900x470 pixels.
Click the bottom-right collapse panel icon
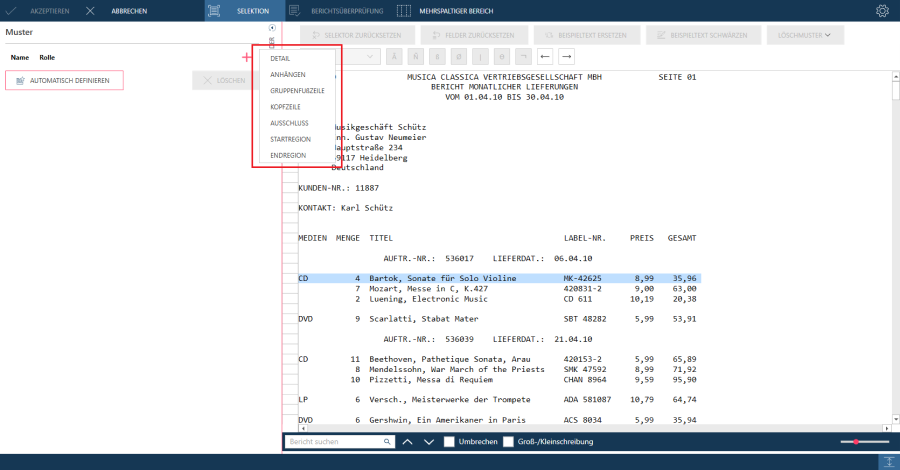[886, 461]
